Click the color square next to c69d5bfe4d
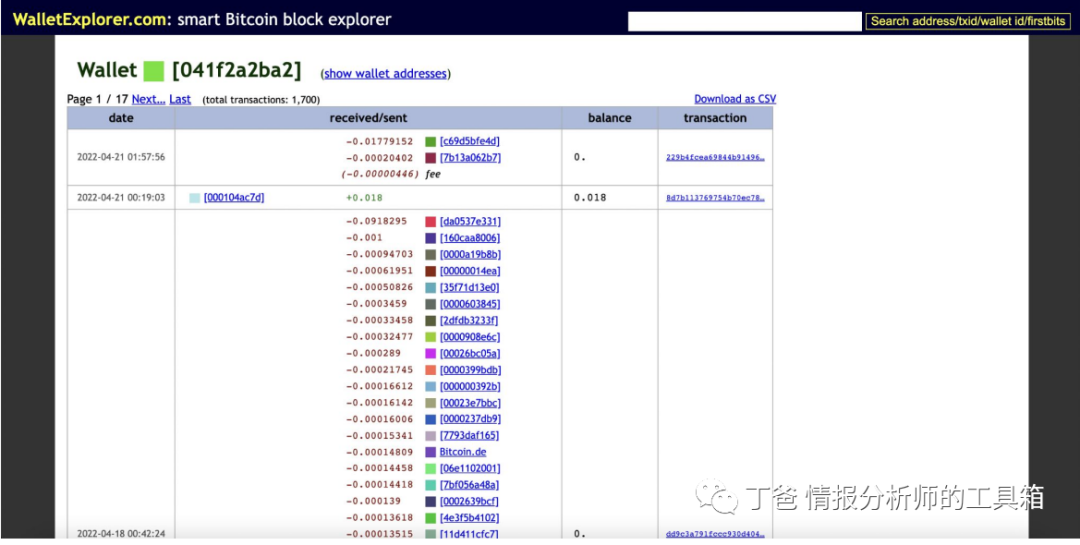This screenshot has height=545, width=1080. point(430,142)
